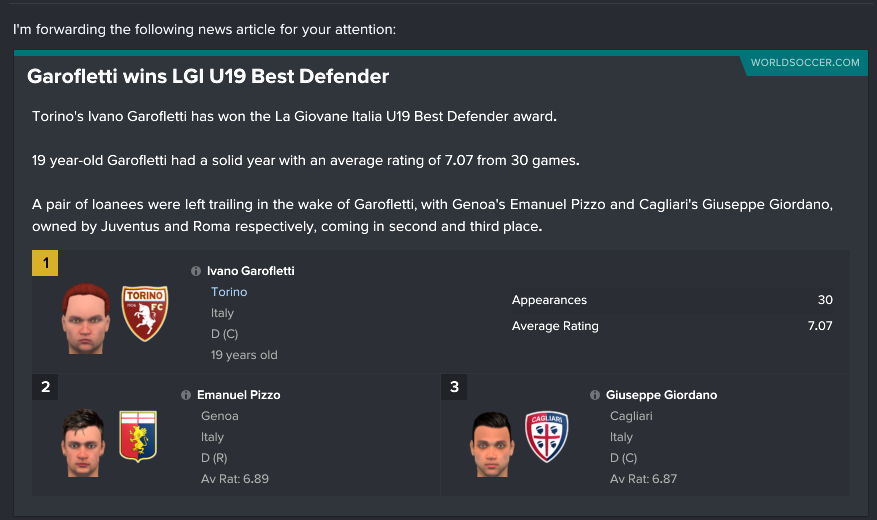Open the Genoa club crest
This screenshot has height=520, width=877.
click(138, 437)
